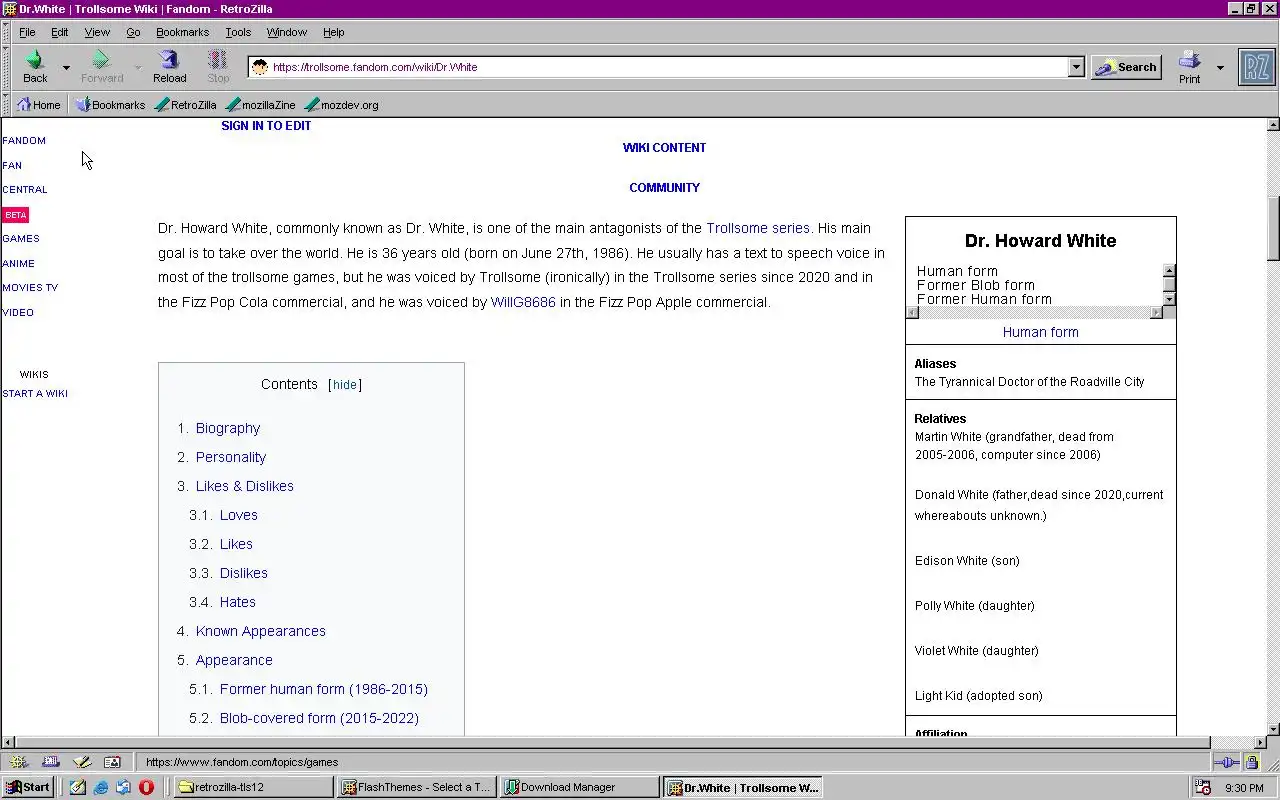The image size is (1280, 800).
Task: Open START A WIKI link in sidebar
Action: point(35,394)
